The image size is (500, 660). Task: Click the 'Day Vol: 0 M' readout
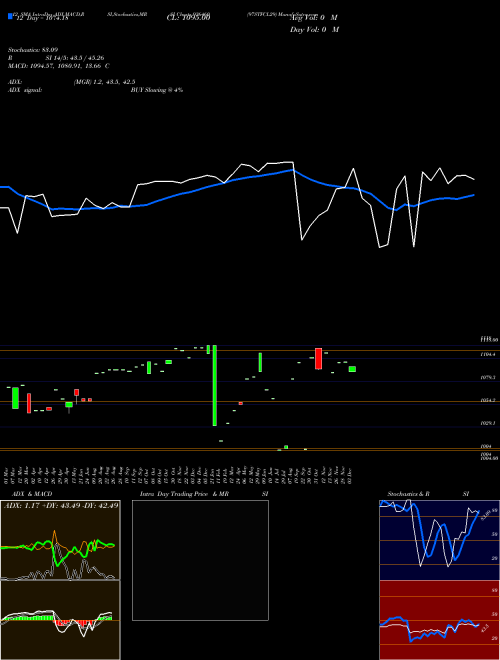314,30
